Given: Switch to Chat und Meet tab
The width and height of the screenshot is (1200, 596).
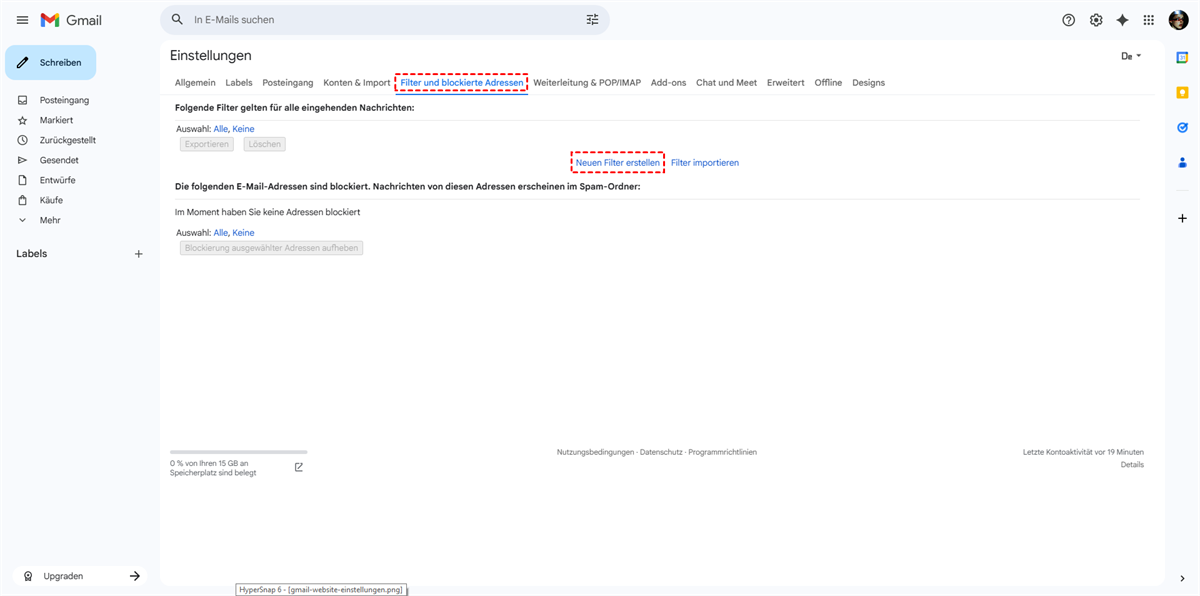Looking at the screenshot, I should click(x=726, y=83).
